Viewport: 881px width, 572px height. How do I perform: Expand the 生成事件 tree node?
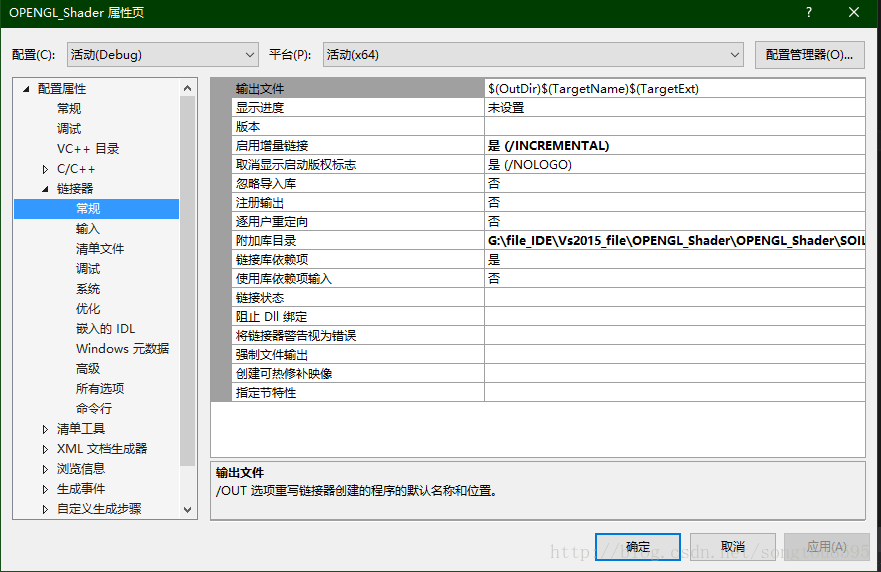46,489
